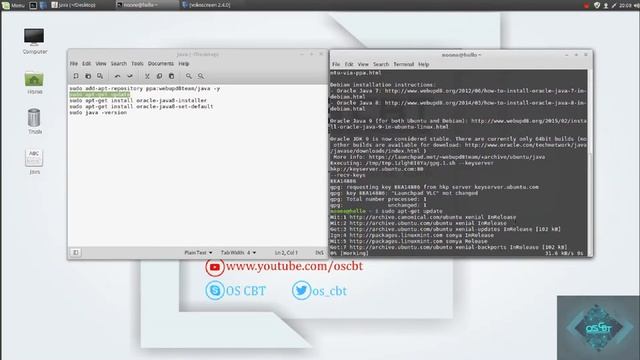Select the java text file desktop icon
This screenshot has width=640, height=360.
click(x=34, y=161)
